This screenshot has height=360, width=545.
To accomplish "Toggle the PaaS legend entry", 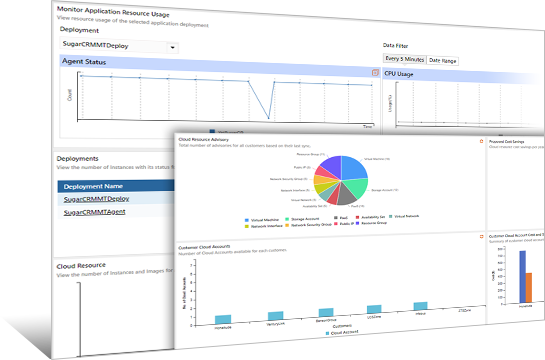I will pyautogui.click(x=341, y=218).
